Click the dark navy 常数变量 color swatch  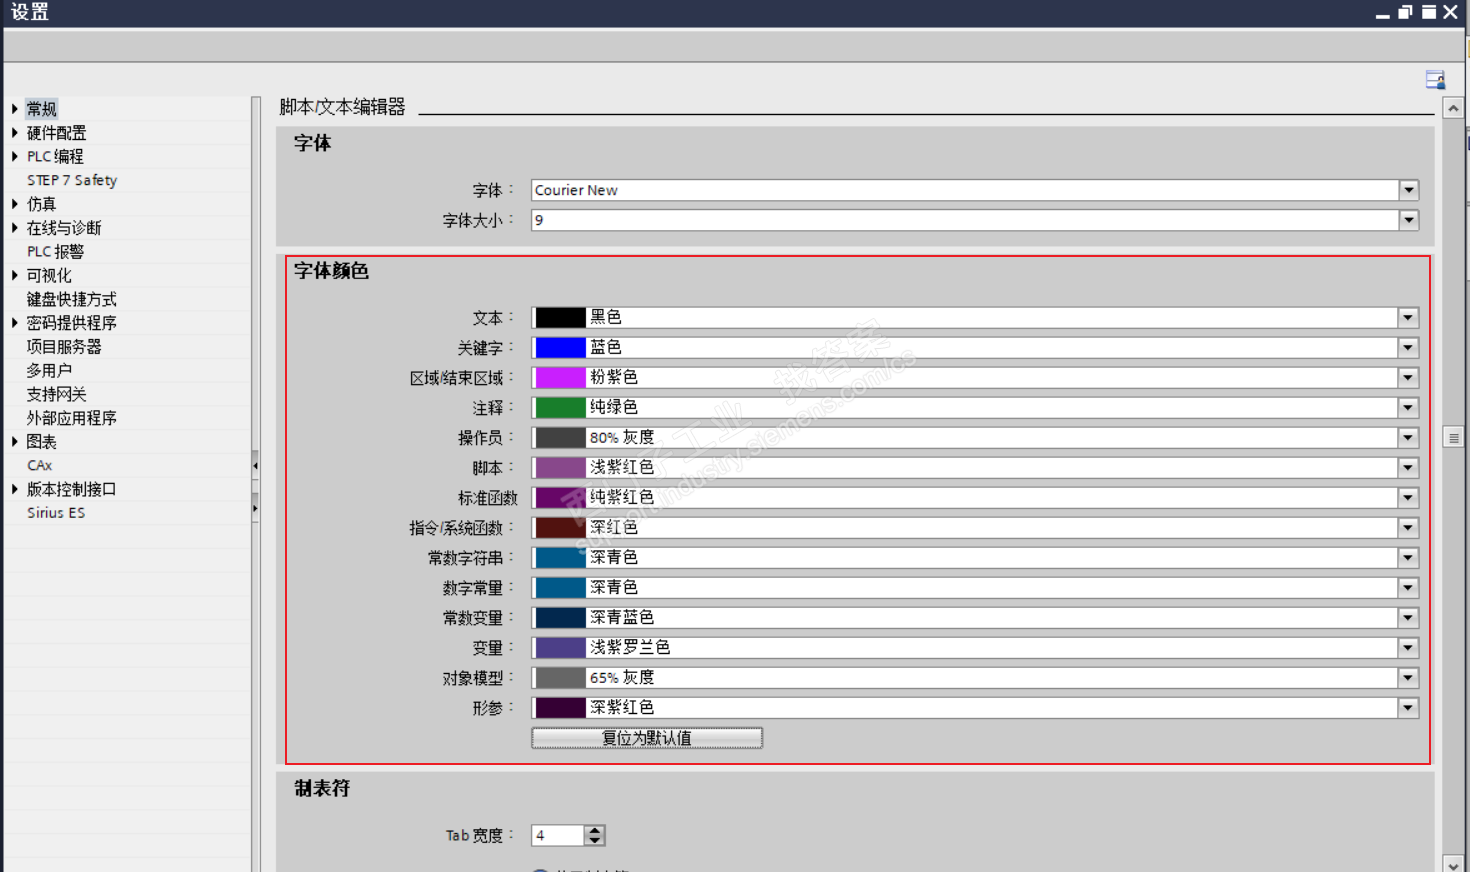coord(560,618)
